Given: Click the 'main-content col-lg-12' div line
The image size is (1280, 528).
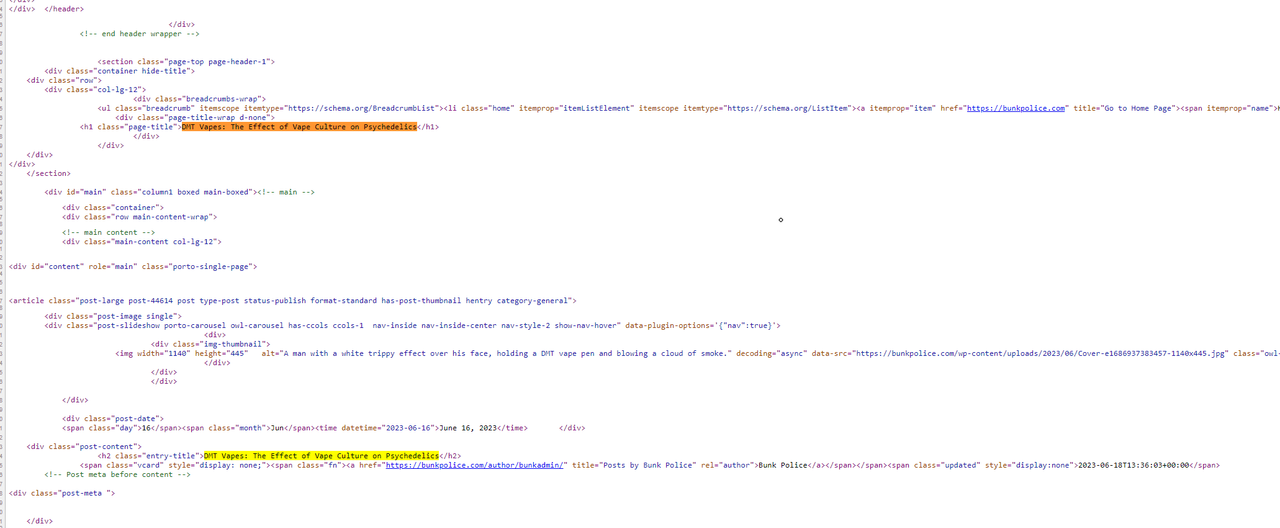Looking at the screenshot, I should tap(141, 241).
